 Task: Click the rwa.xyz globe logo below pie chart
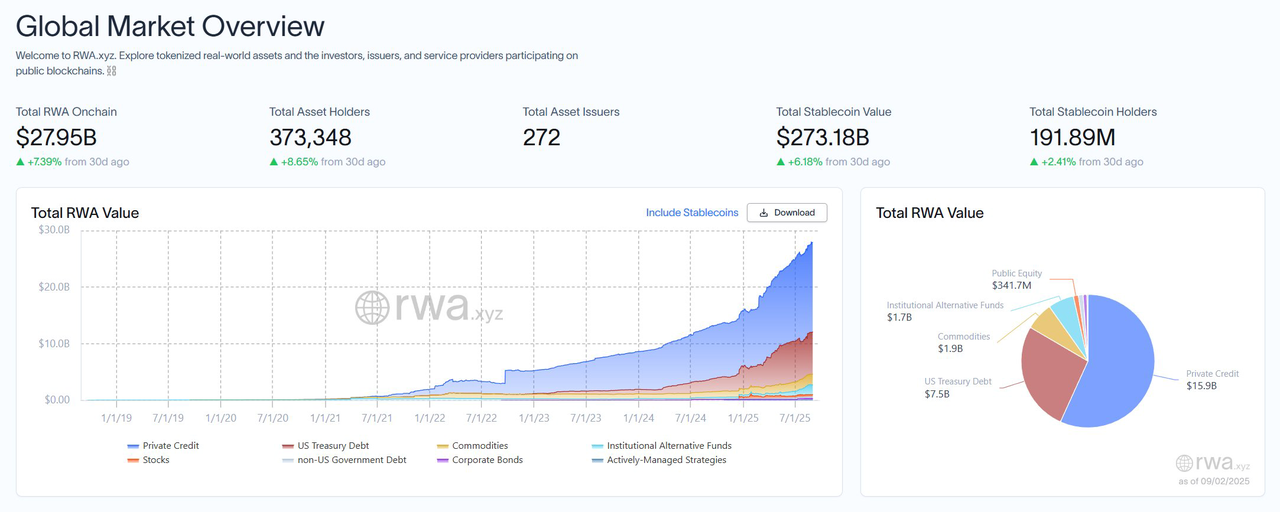coord(1184,463)
